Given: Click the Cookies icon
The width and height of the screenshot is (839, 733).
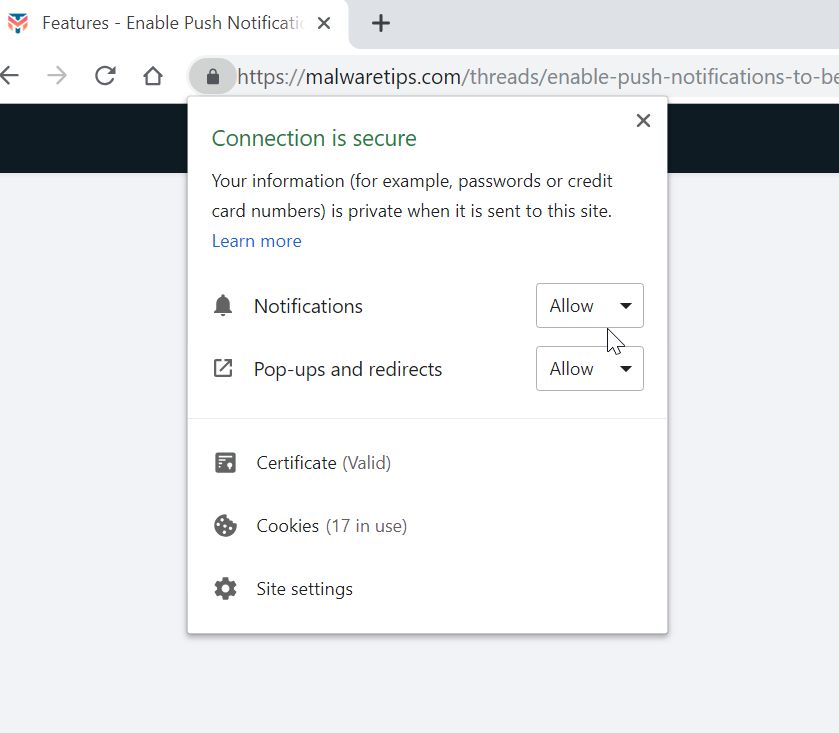Looking at the screenshot, I should click(225, 526).
